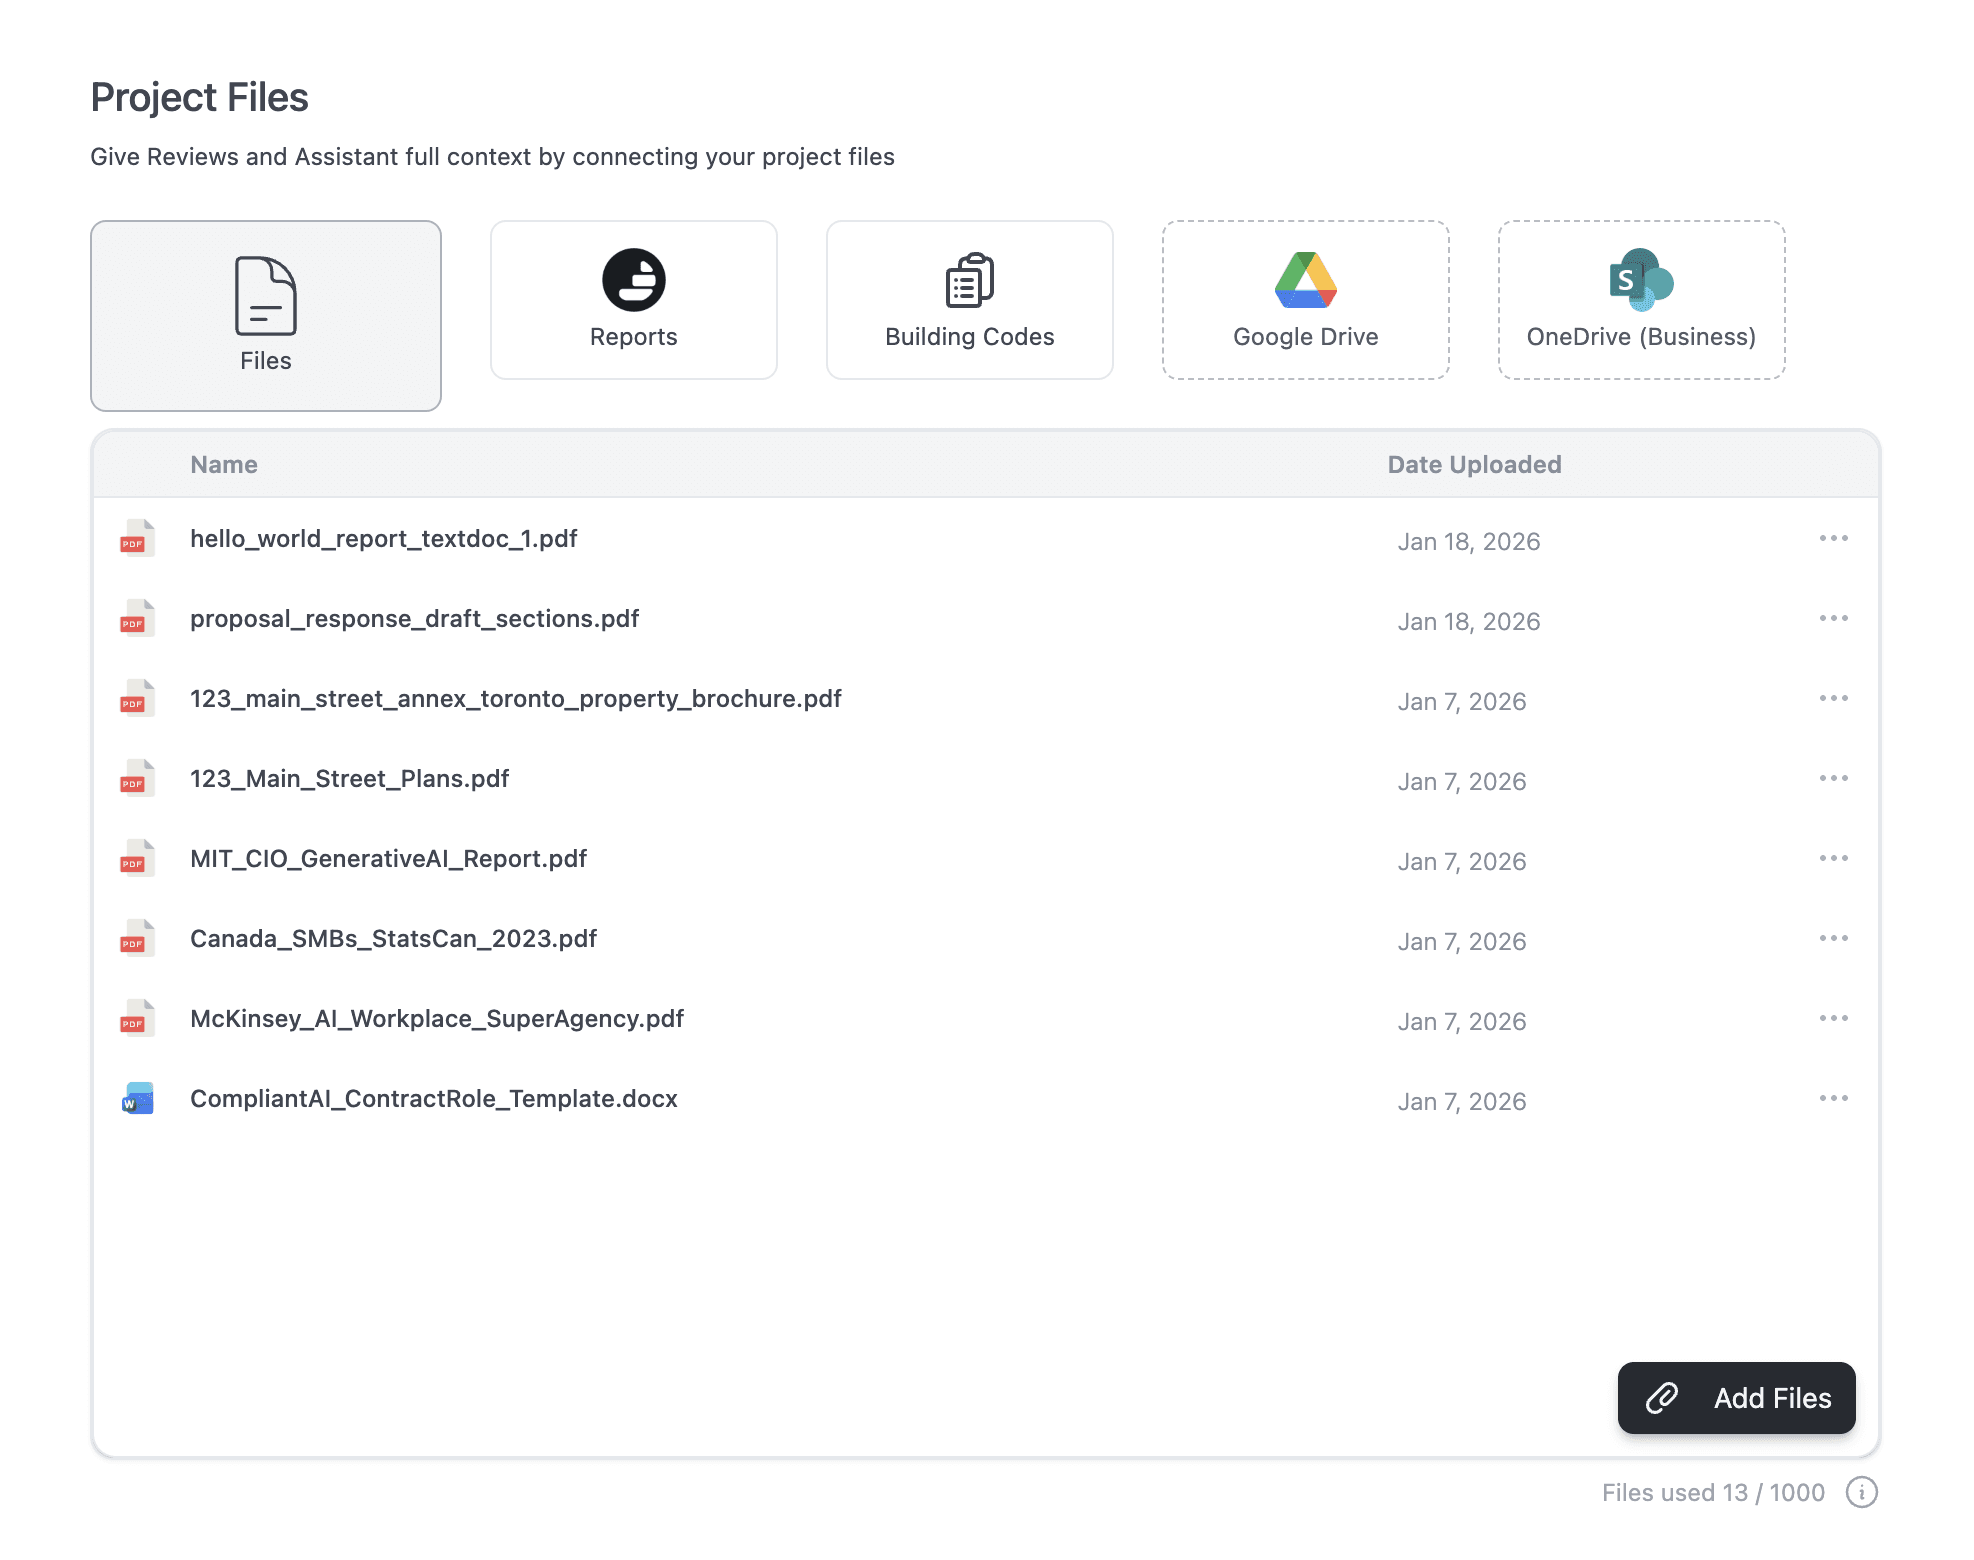
Task: Click Word icon of CompliantAI_ContractRole_Template.docx
Action: coord(137,1099)
